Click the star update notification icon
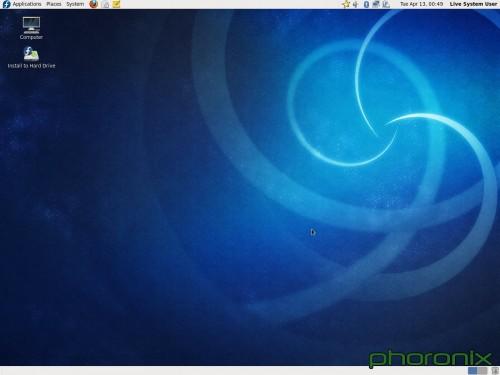 [346, 4]
